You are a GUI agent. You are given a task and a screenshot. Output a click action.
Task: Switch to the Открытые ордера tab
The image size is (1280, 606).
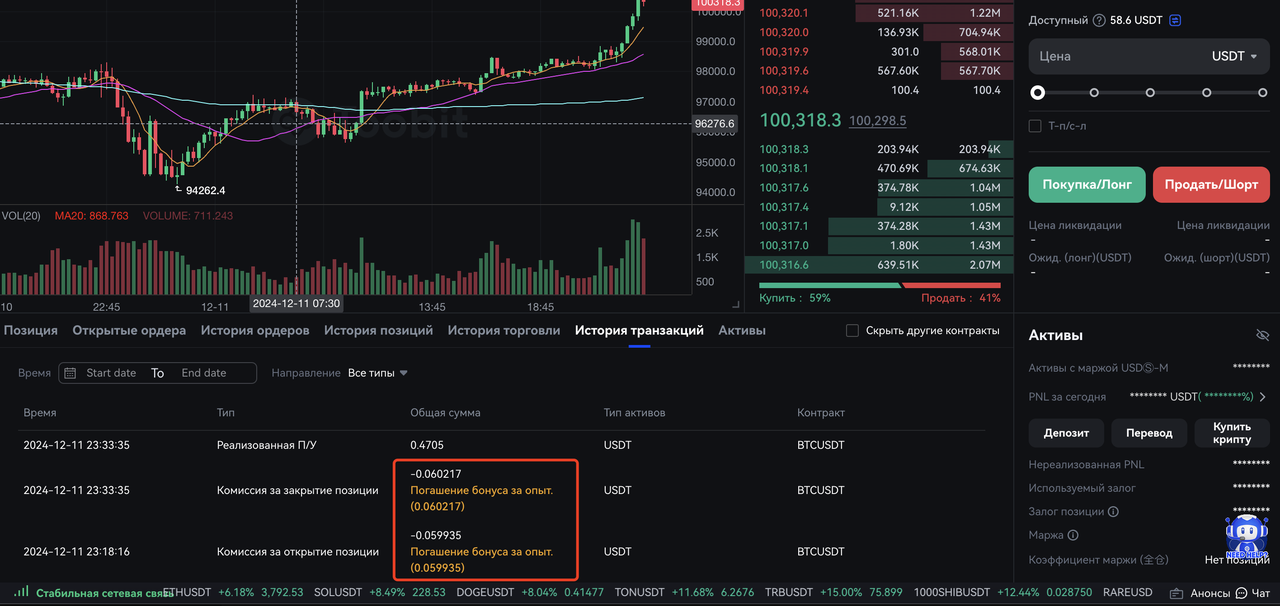129,330
